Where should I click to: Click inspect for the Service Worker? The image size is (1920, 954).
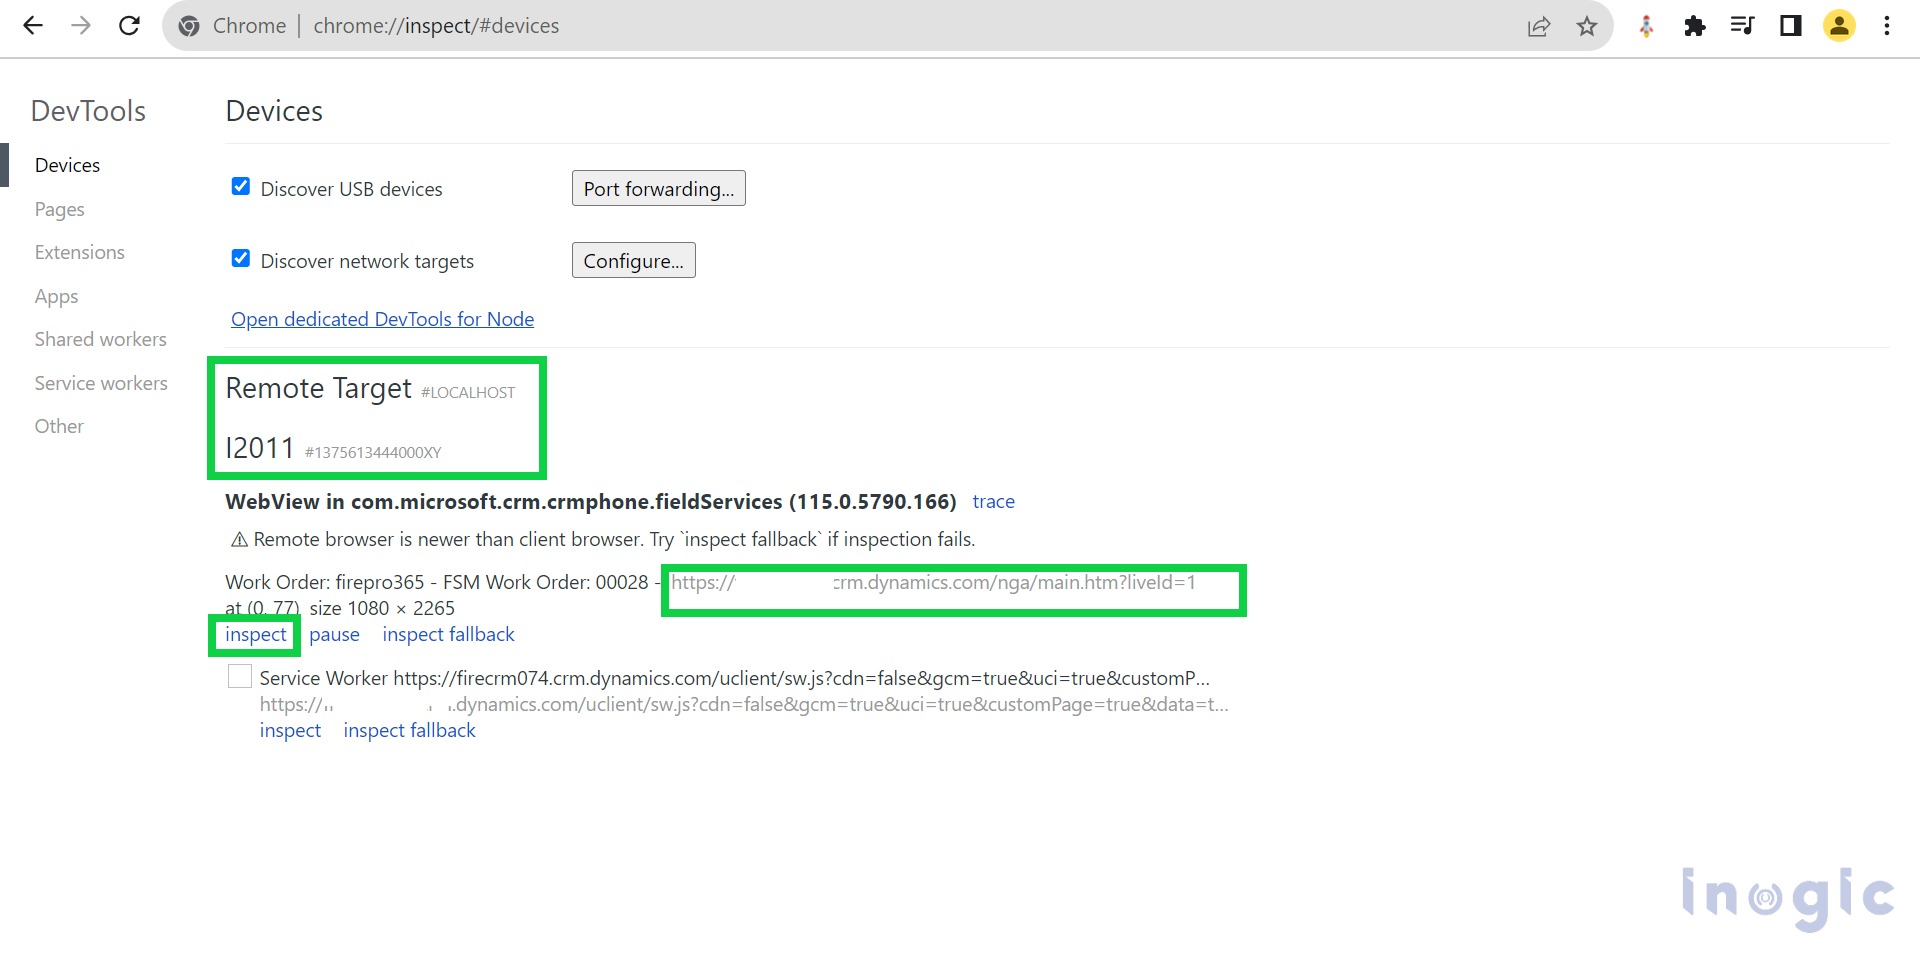290,730
